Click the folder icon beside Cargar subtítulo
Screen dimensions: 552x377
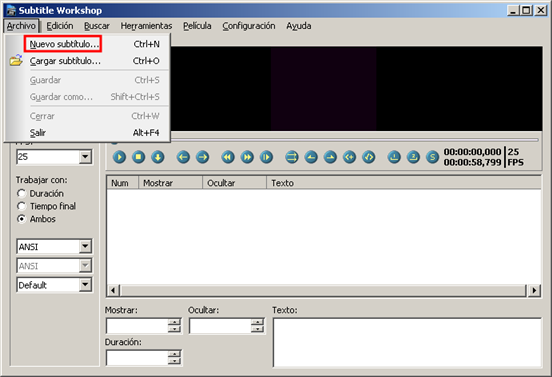click(x=16, y=61)
